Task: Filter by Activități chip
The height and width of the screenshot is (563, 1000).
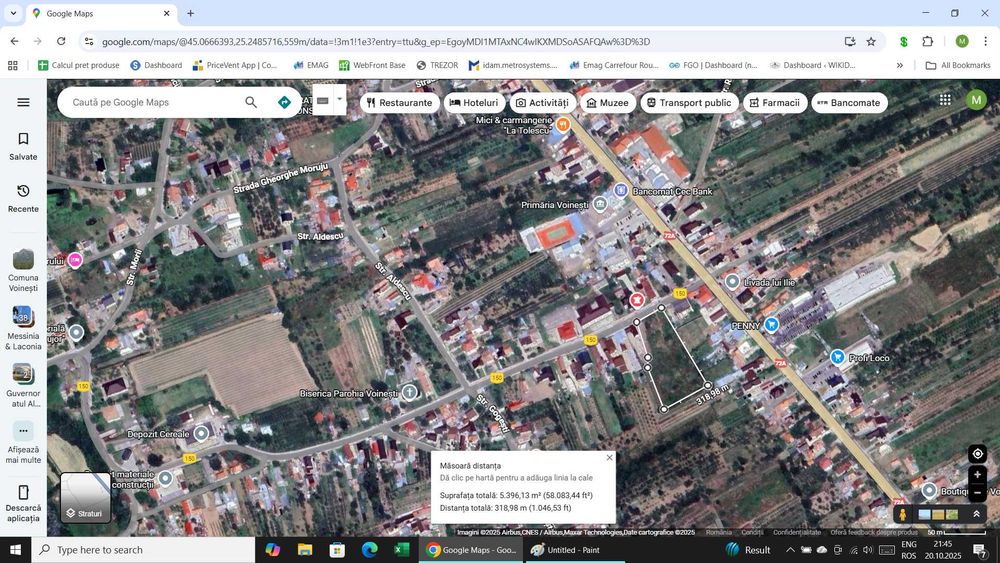Action: click(542, 103)
